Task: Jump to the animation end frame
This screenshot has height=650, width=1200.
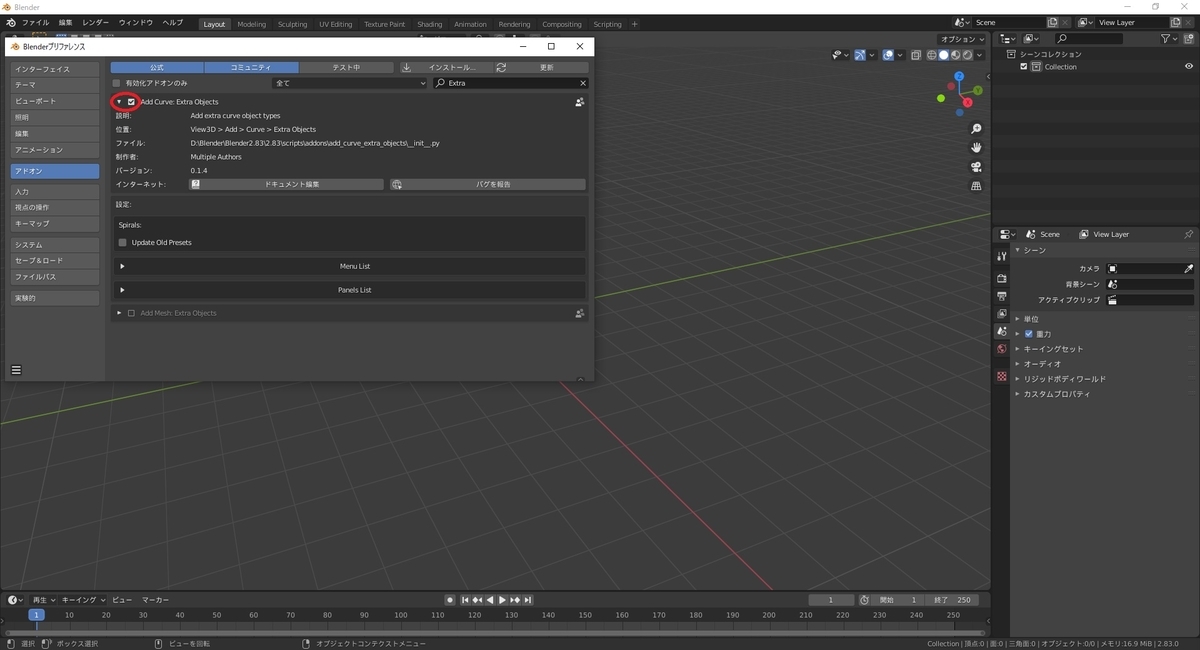Action: (527, 600)
